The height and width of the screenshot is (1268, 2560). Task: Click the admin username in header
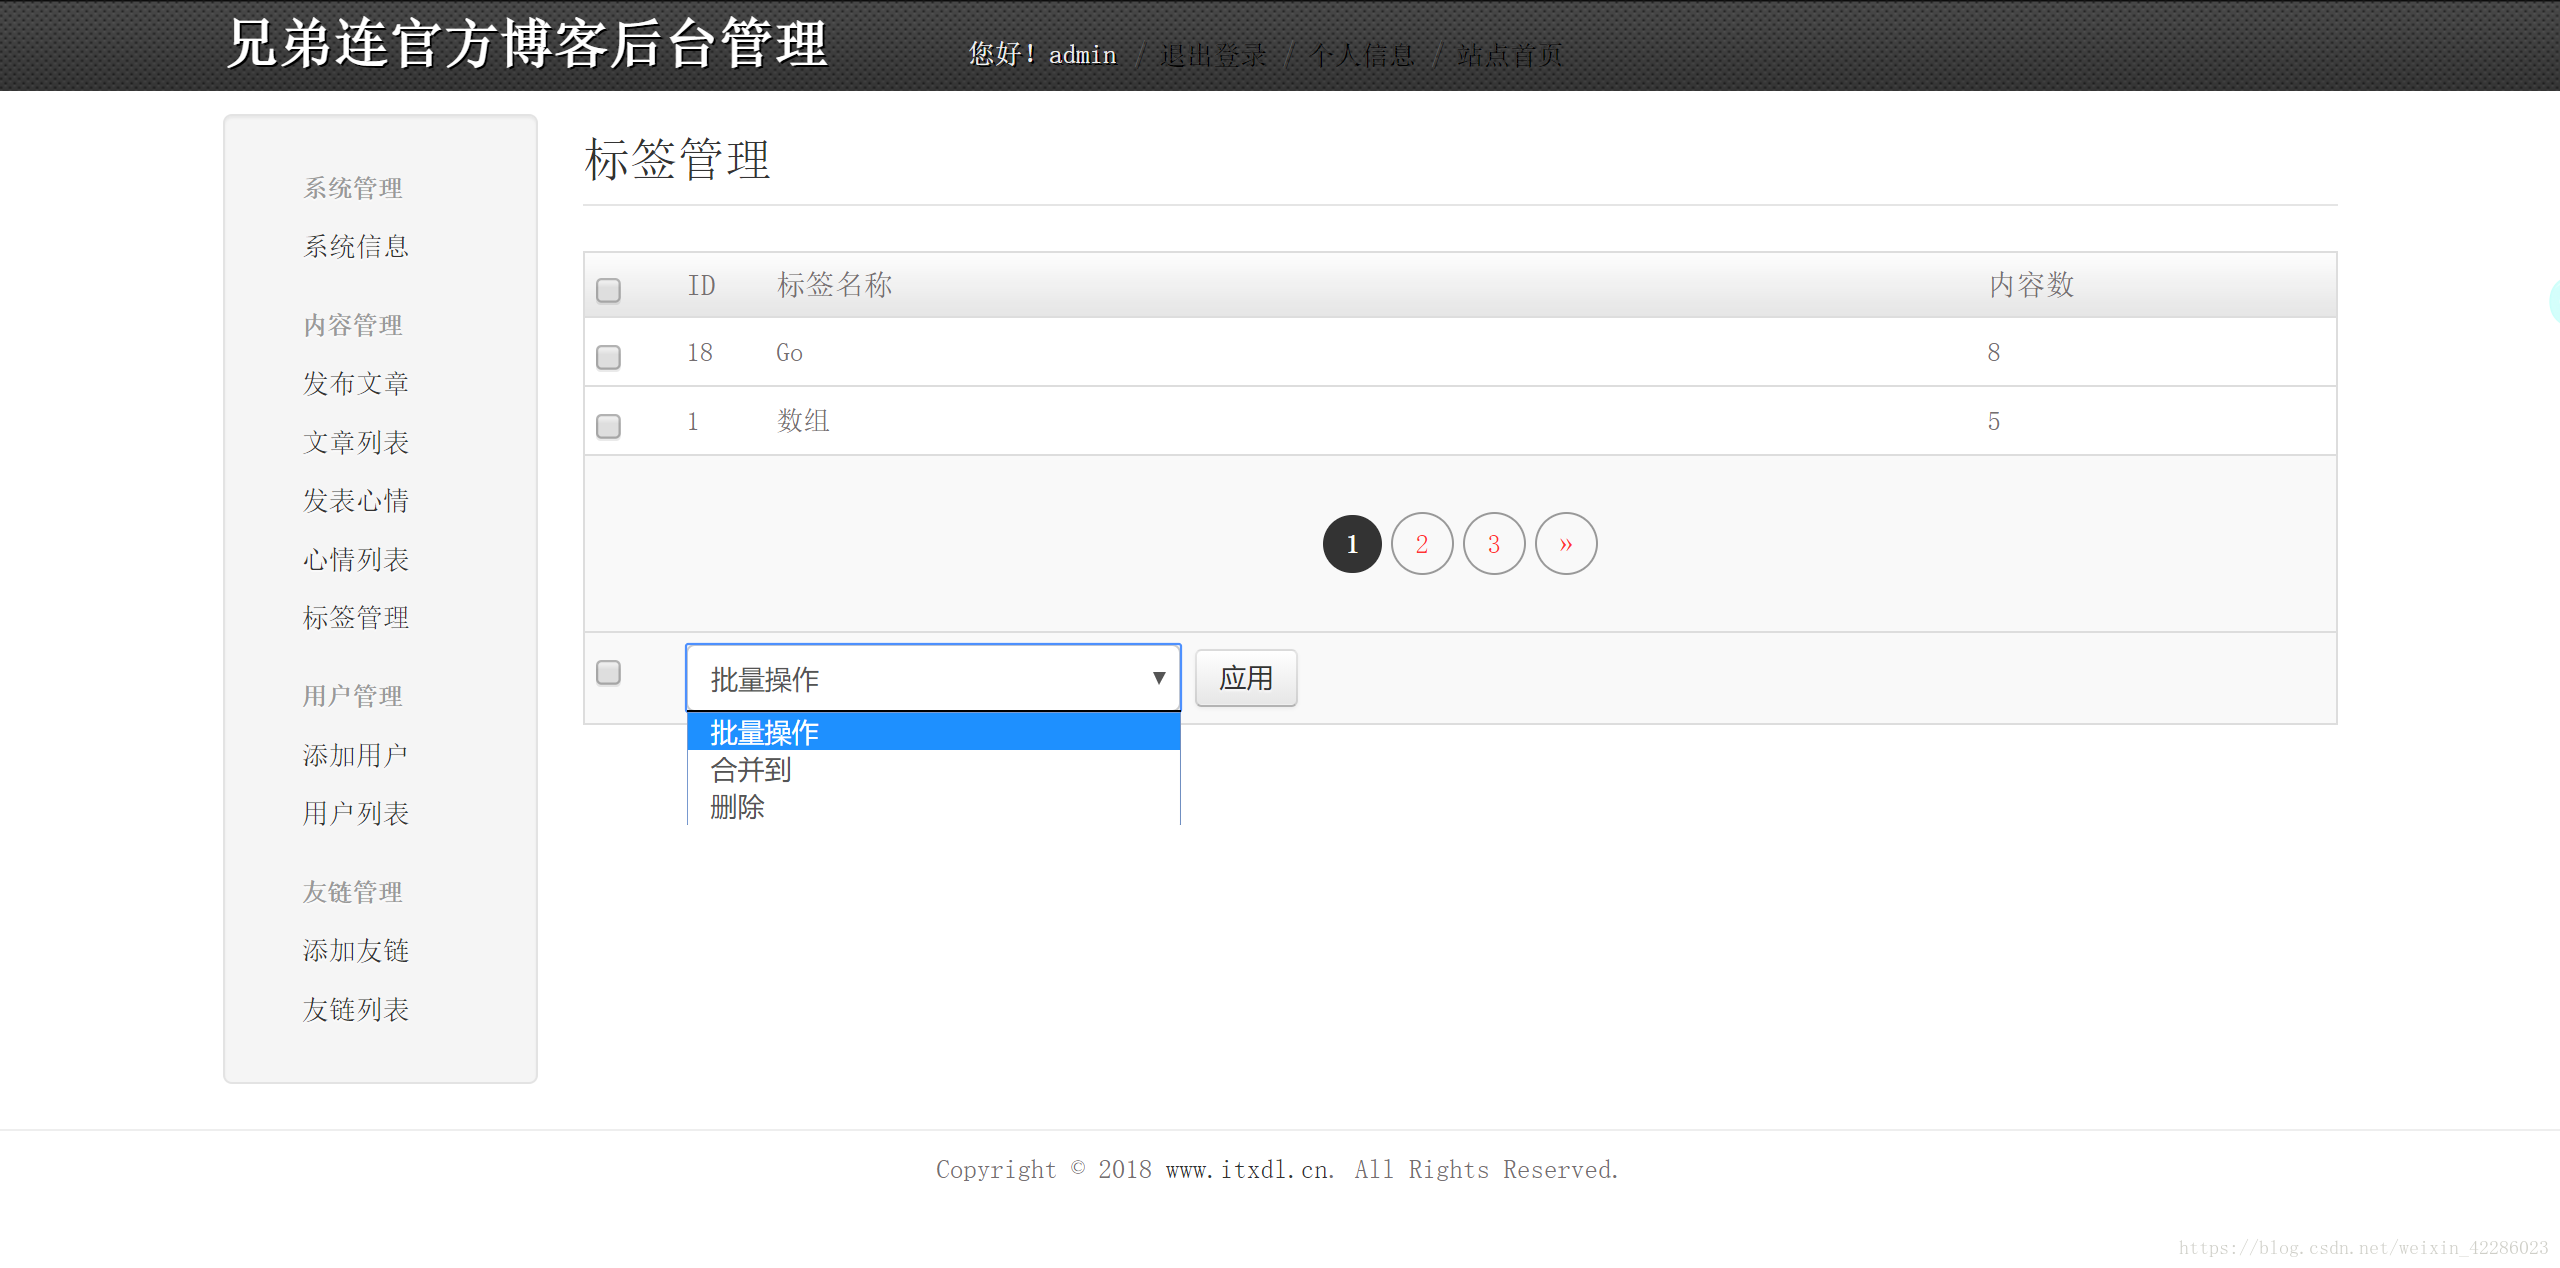point(1082,55)
